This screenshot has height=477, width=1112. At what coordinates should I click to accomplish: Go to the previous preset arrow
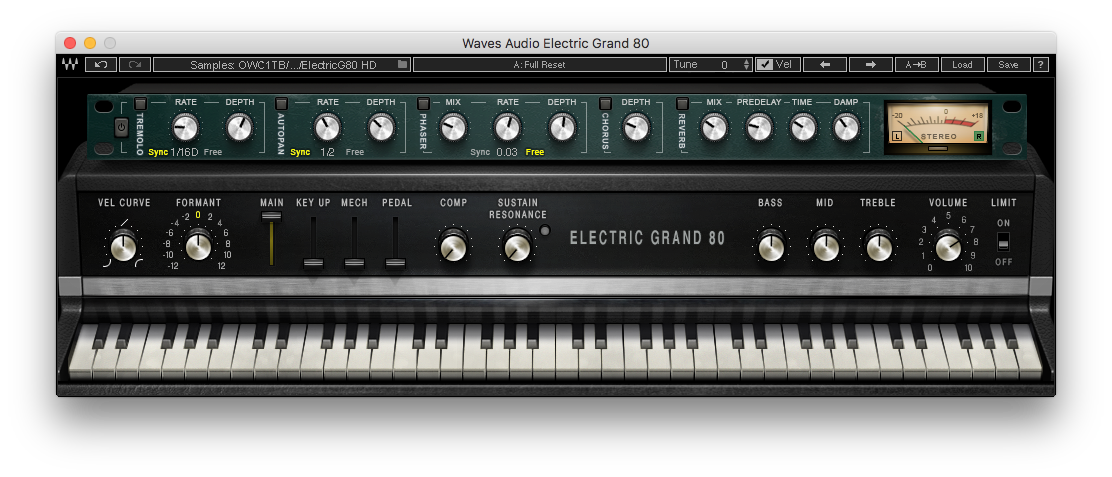[x=825, y=64]
